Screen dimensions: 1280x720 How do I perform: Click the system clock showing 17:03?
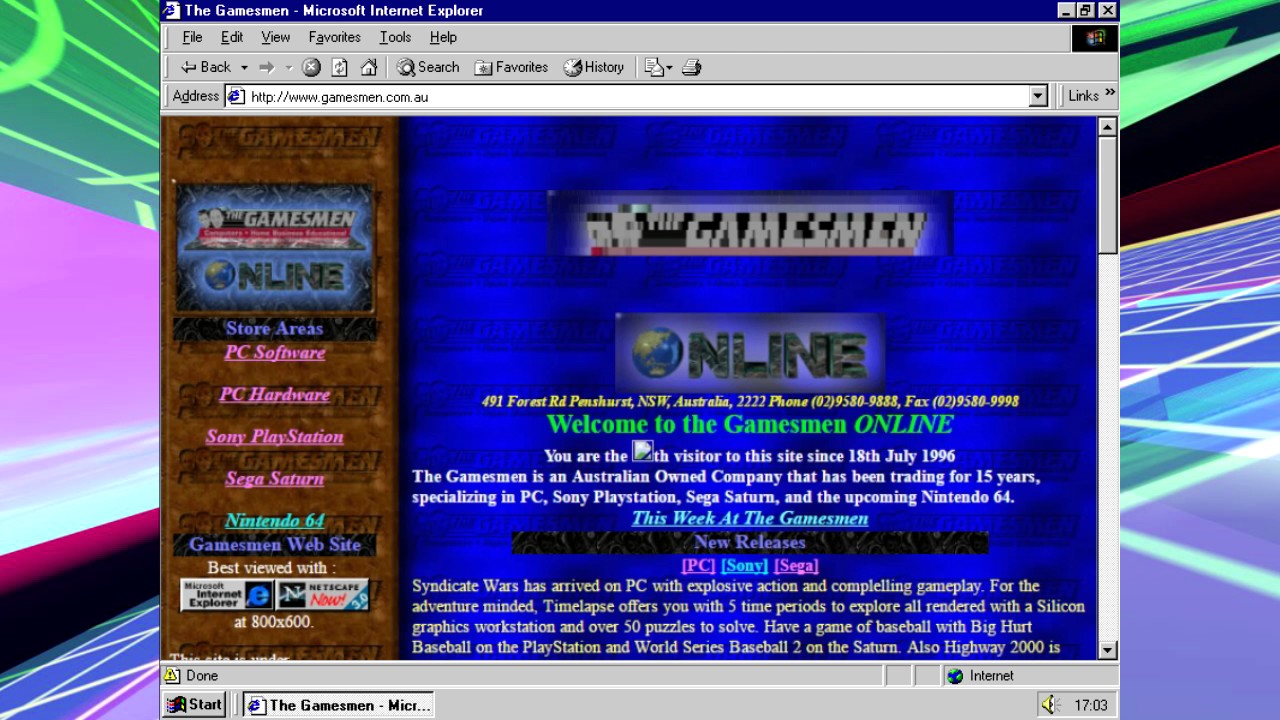[1091, 705]
